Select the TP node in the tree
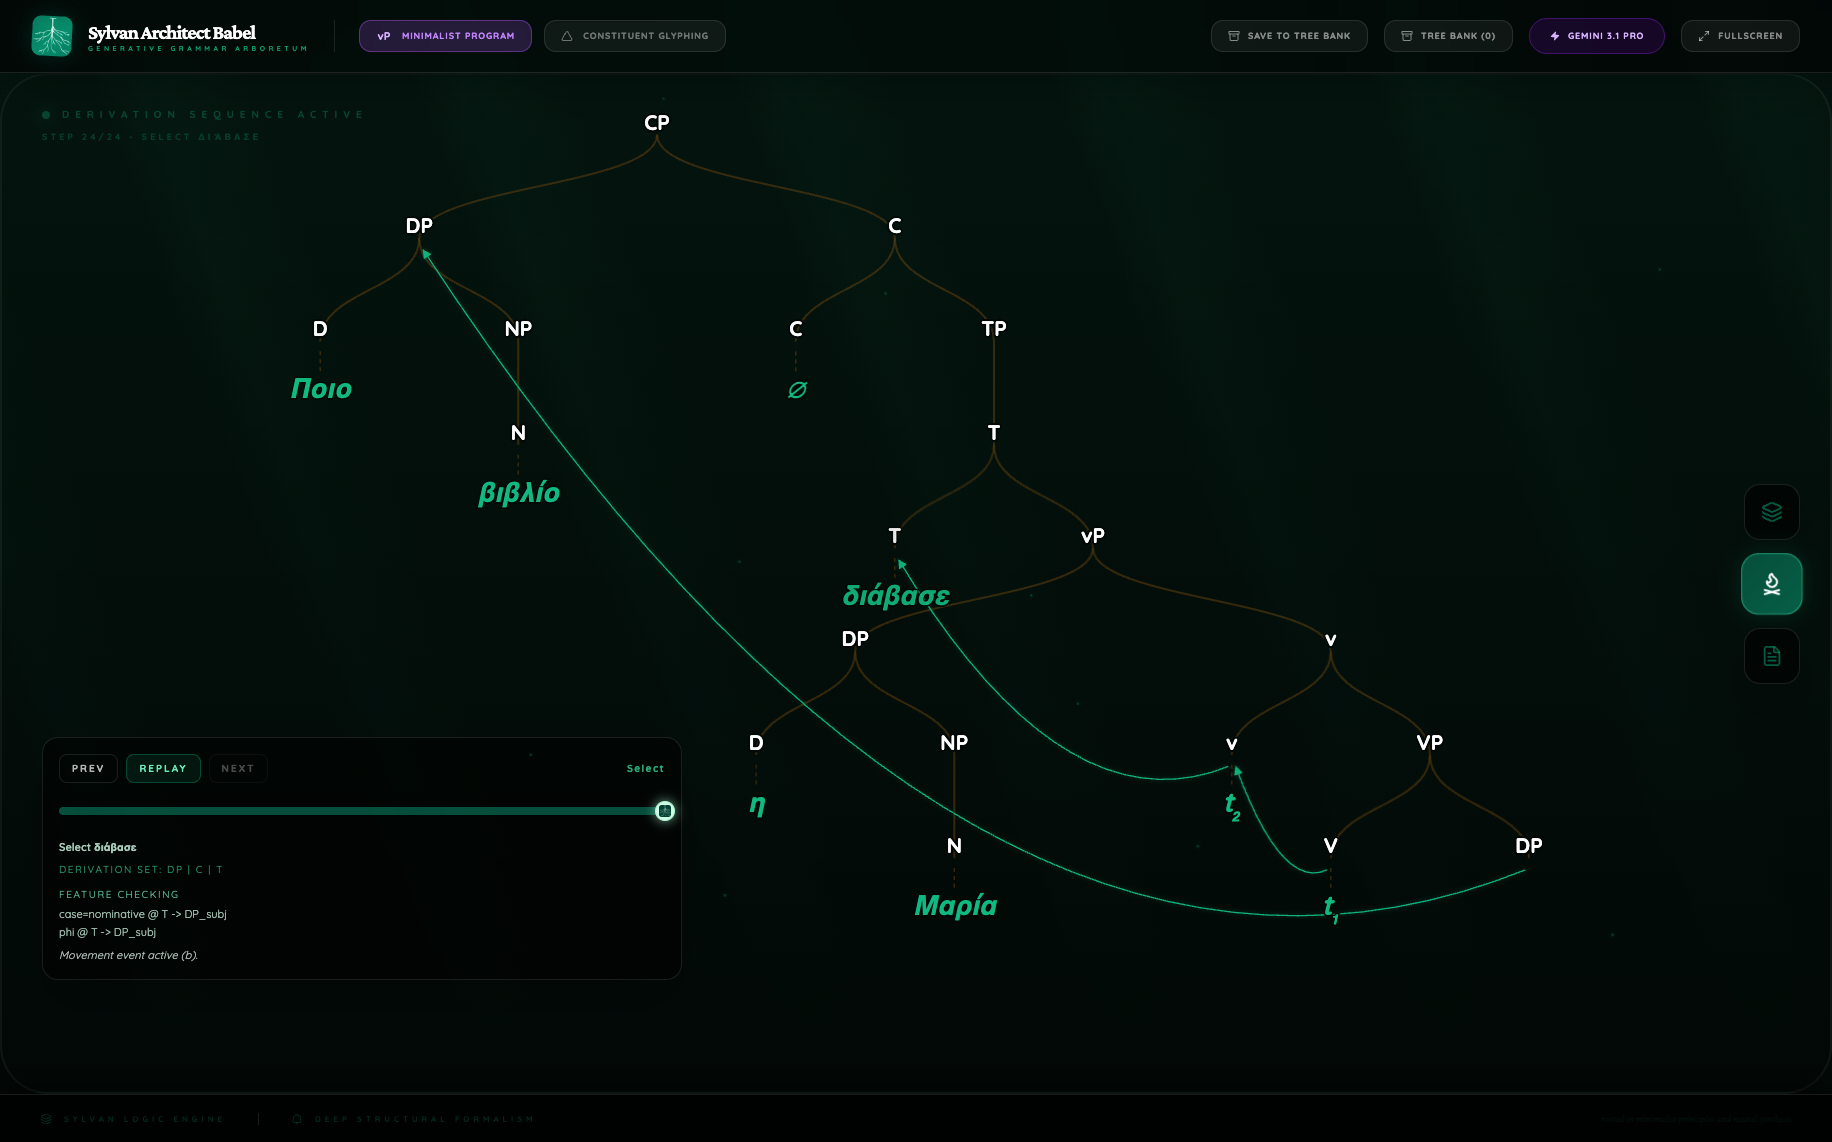This screenshot has height=1142, width=1832. (994, 329)
